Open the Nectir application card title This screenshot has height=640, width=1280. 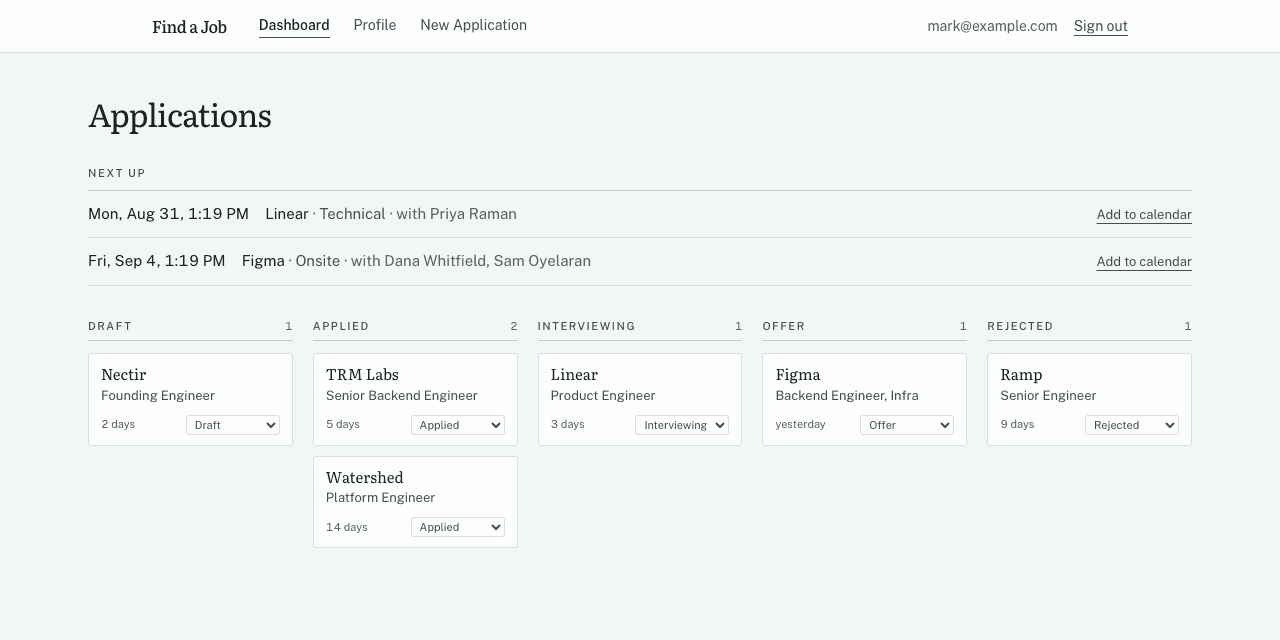point(124,374)
